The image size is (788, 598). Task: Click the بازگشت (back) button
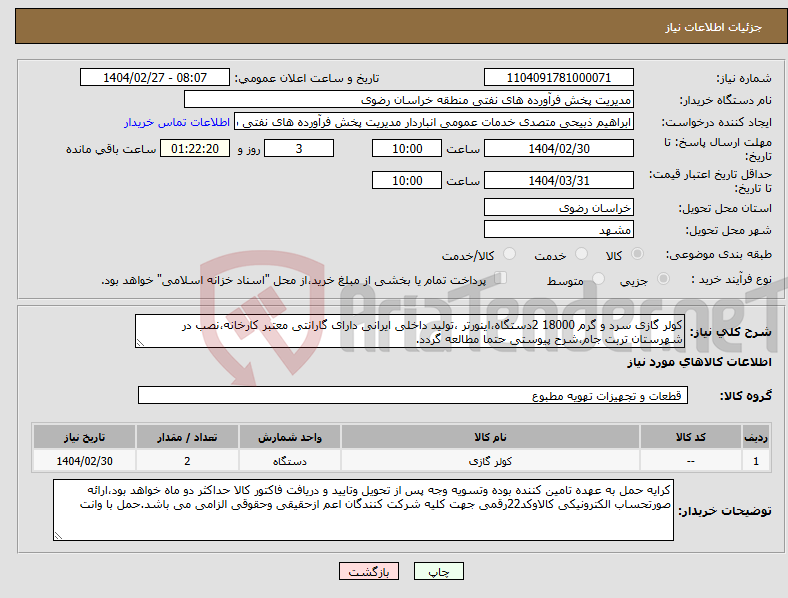pos(369,571)
